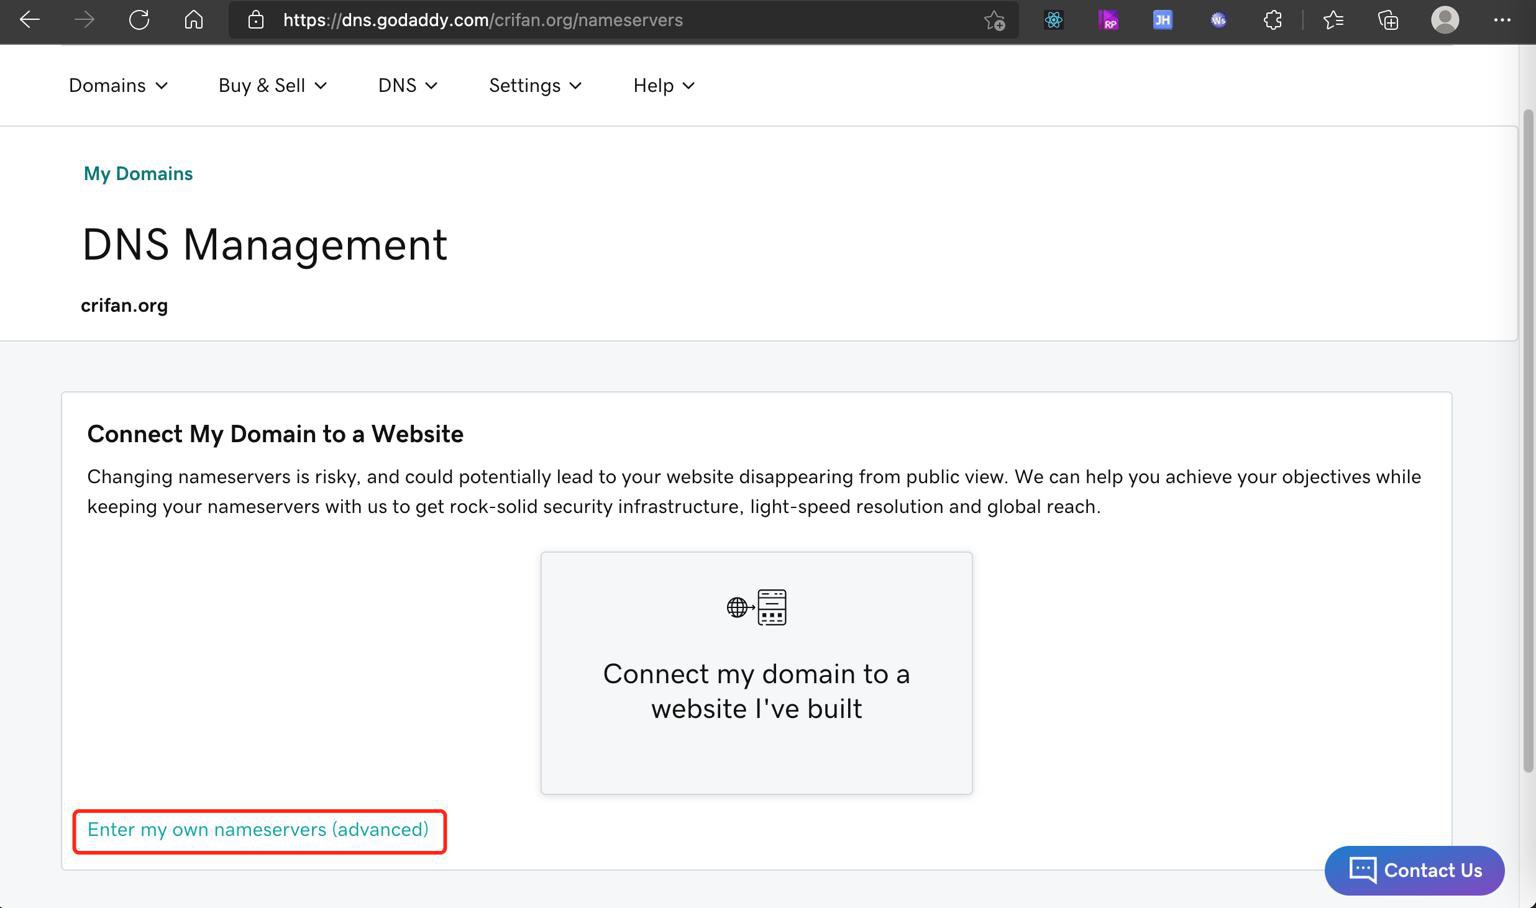This screenshot has height=908, width=1536.
Task: Expand the Buy & Sell menu
Action: point(273,85)
